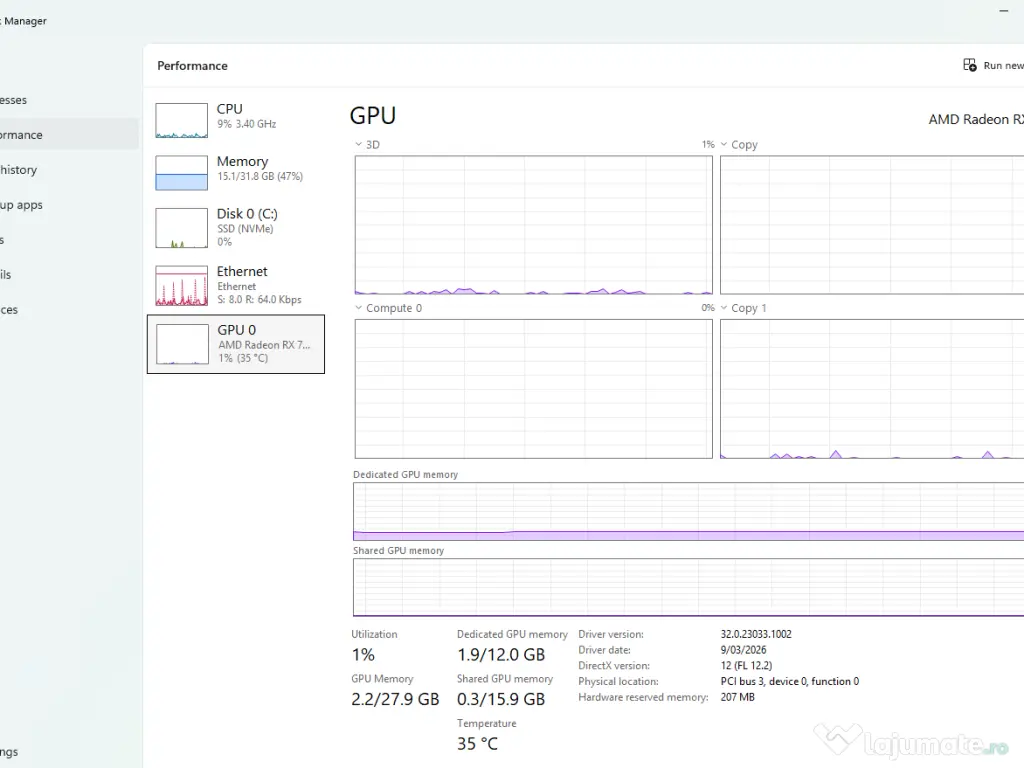
Task: Click the Shared GPU memory graph
Action: 688,587
